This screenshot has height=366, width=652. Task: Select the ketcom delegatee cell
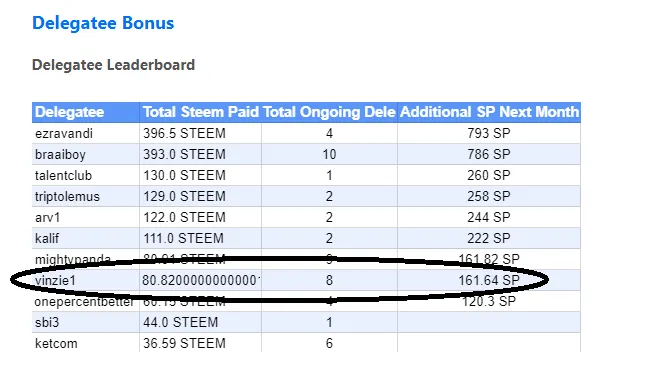(x=86, y=343)
